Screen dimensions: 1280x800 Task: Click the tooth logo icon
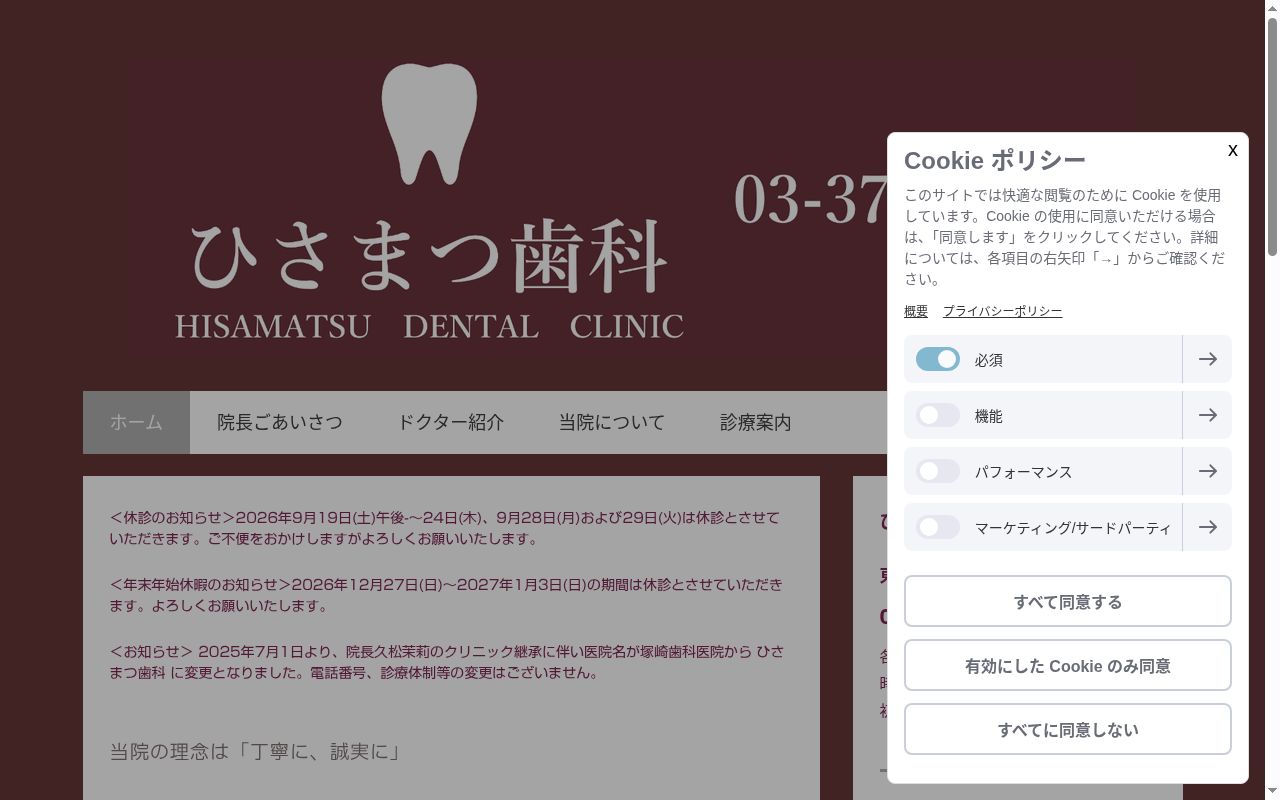pyautogui.click(x=429, y=124)
